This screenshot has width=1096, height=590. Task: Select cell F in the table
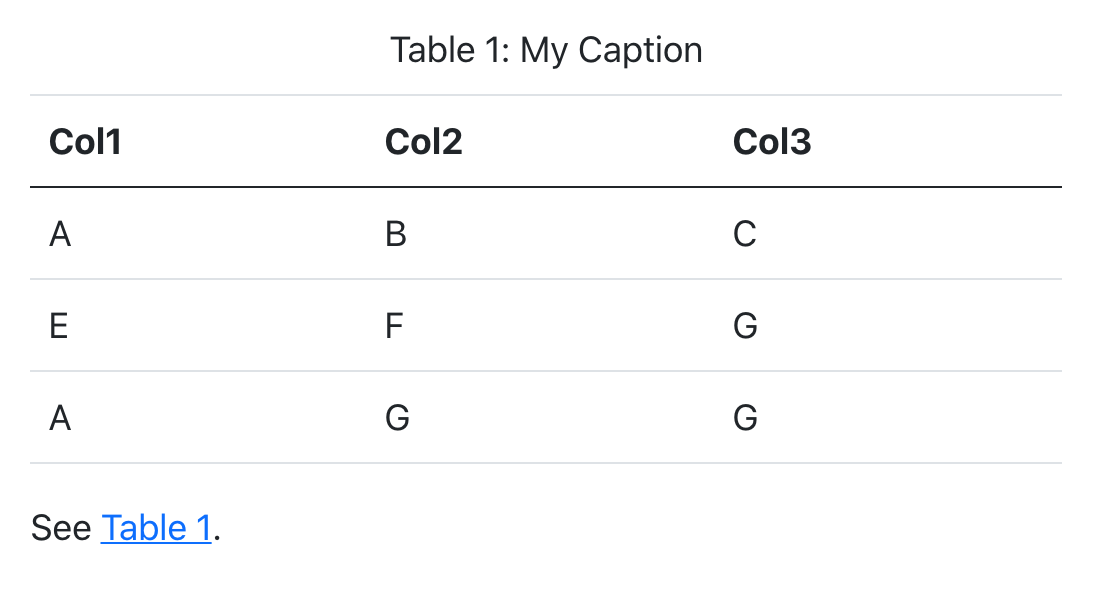coord(394,326)
